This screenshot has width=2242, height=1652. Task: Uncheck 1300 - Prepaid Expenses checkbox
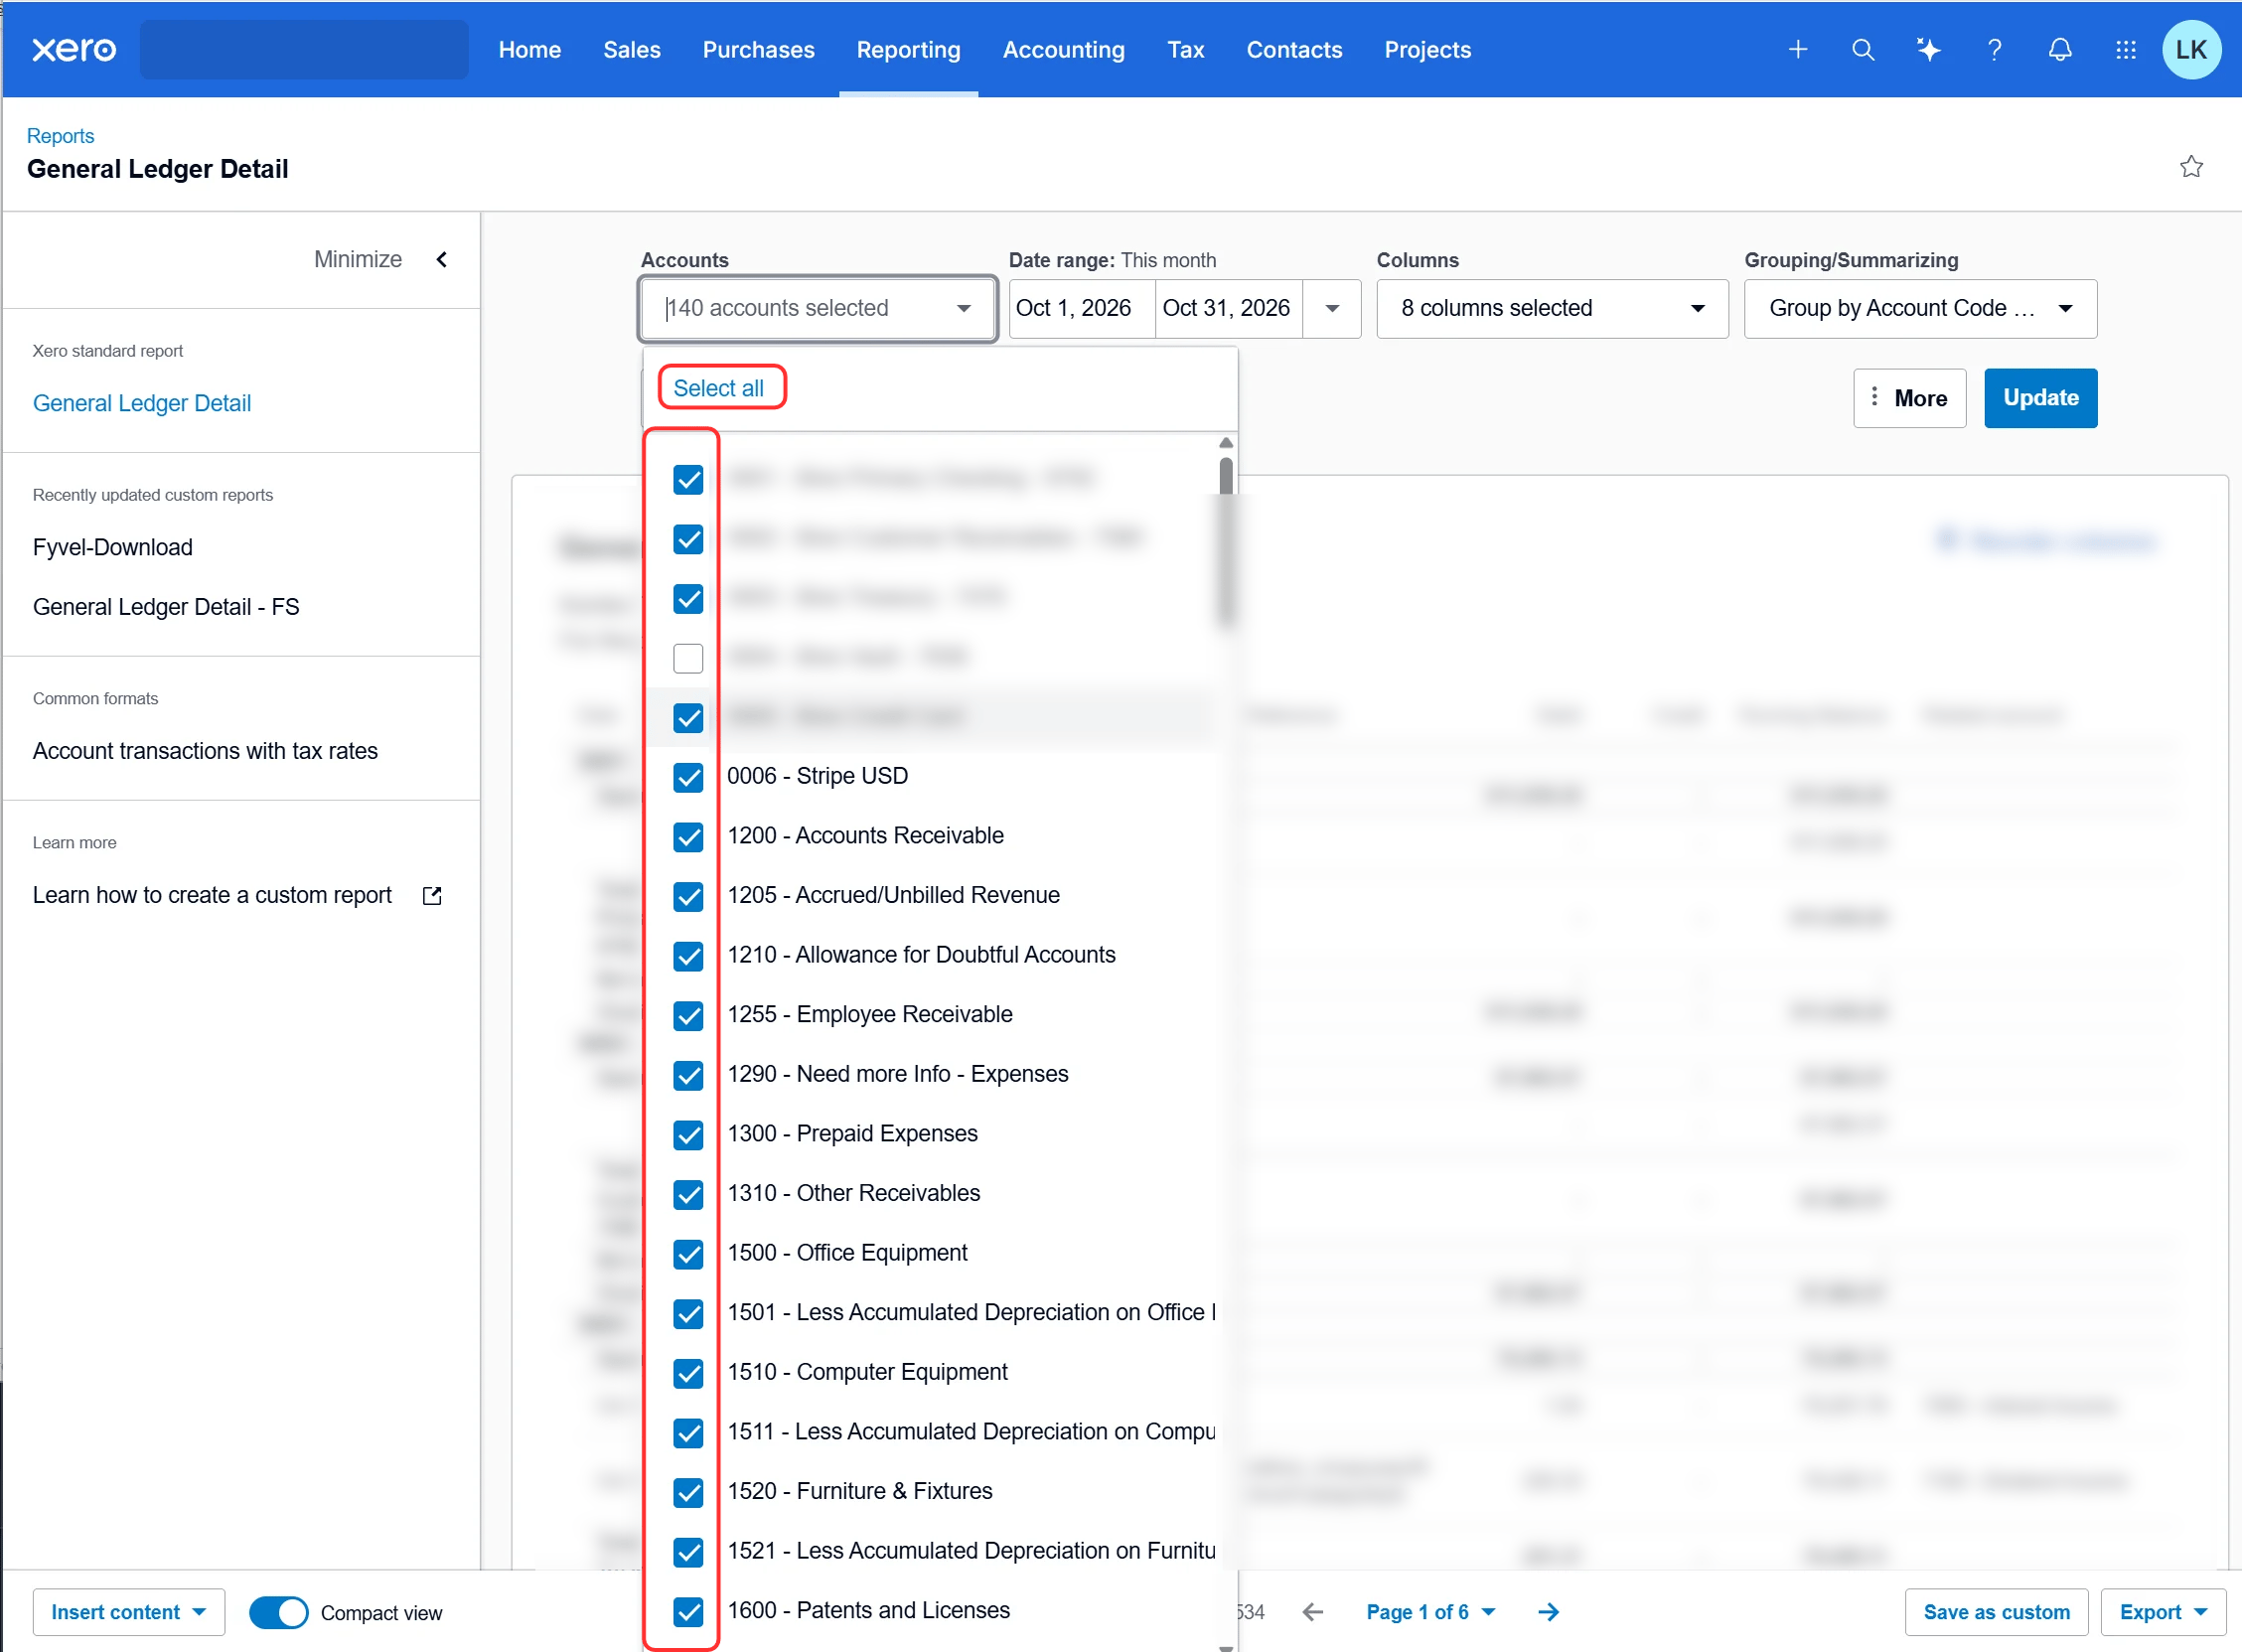click(688, 1135)
